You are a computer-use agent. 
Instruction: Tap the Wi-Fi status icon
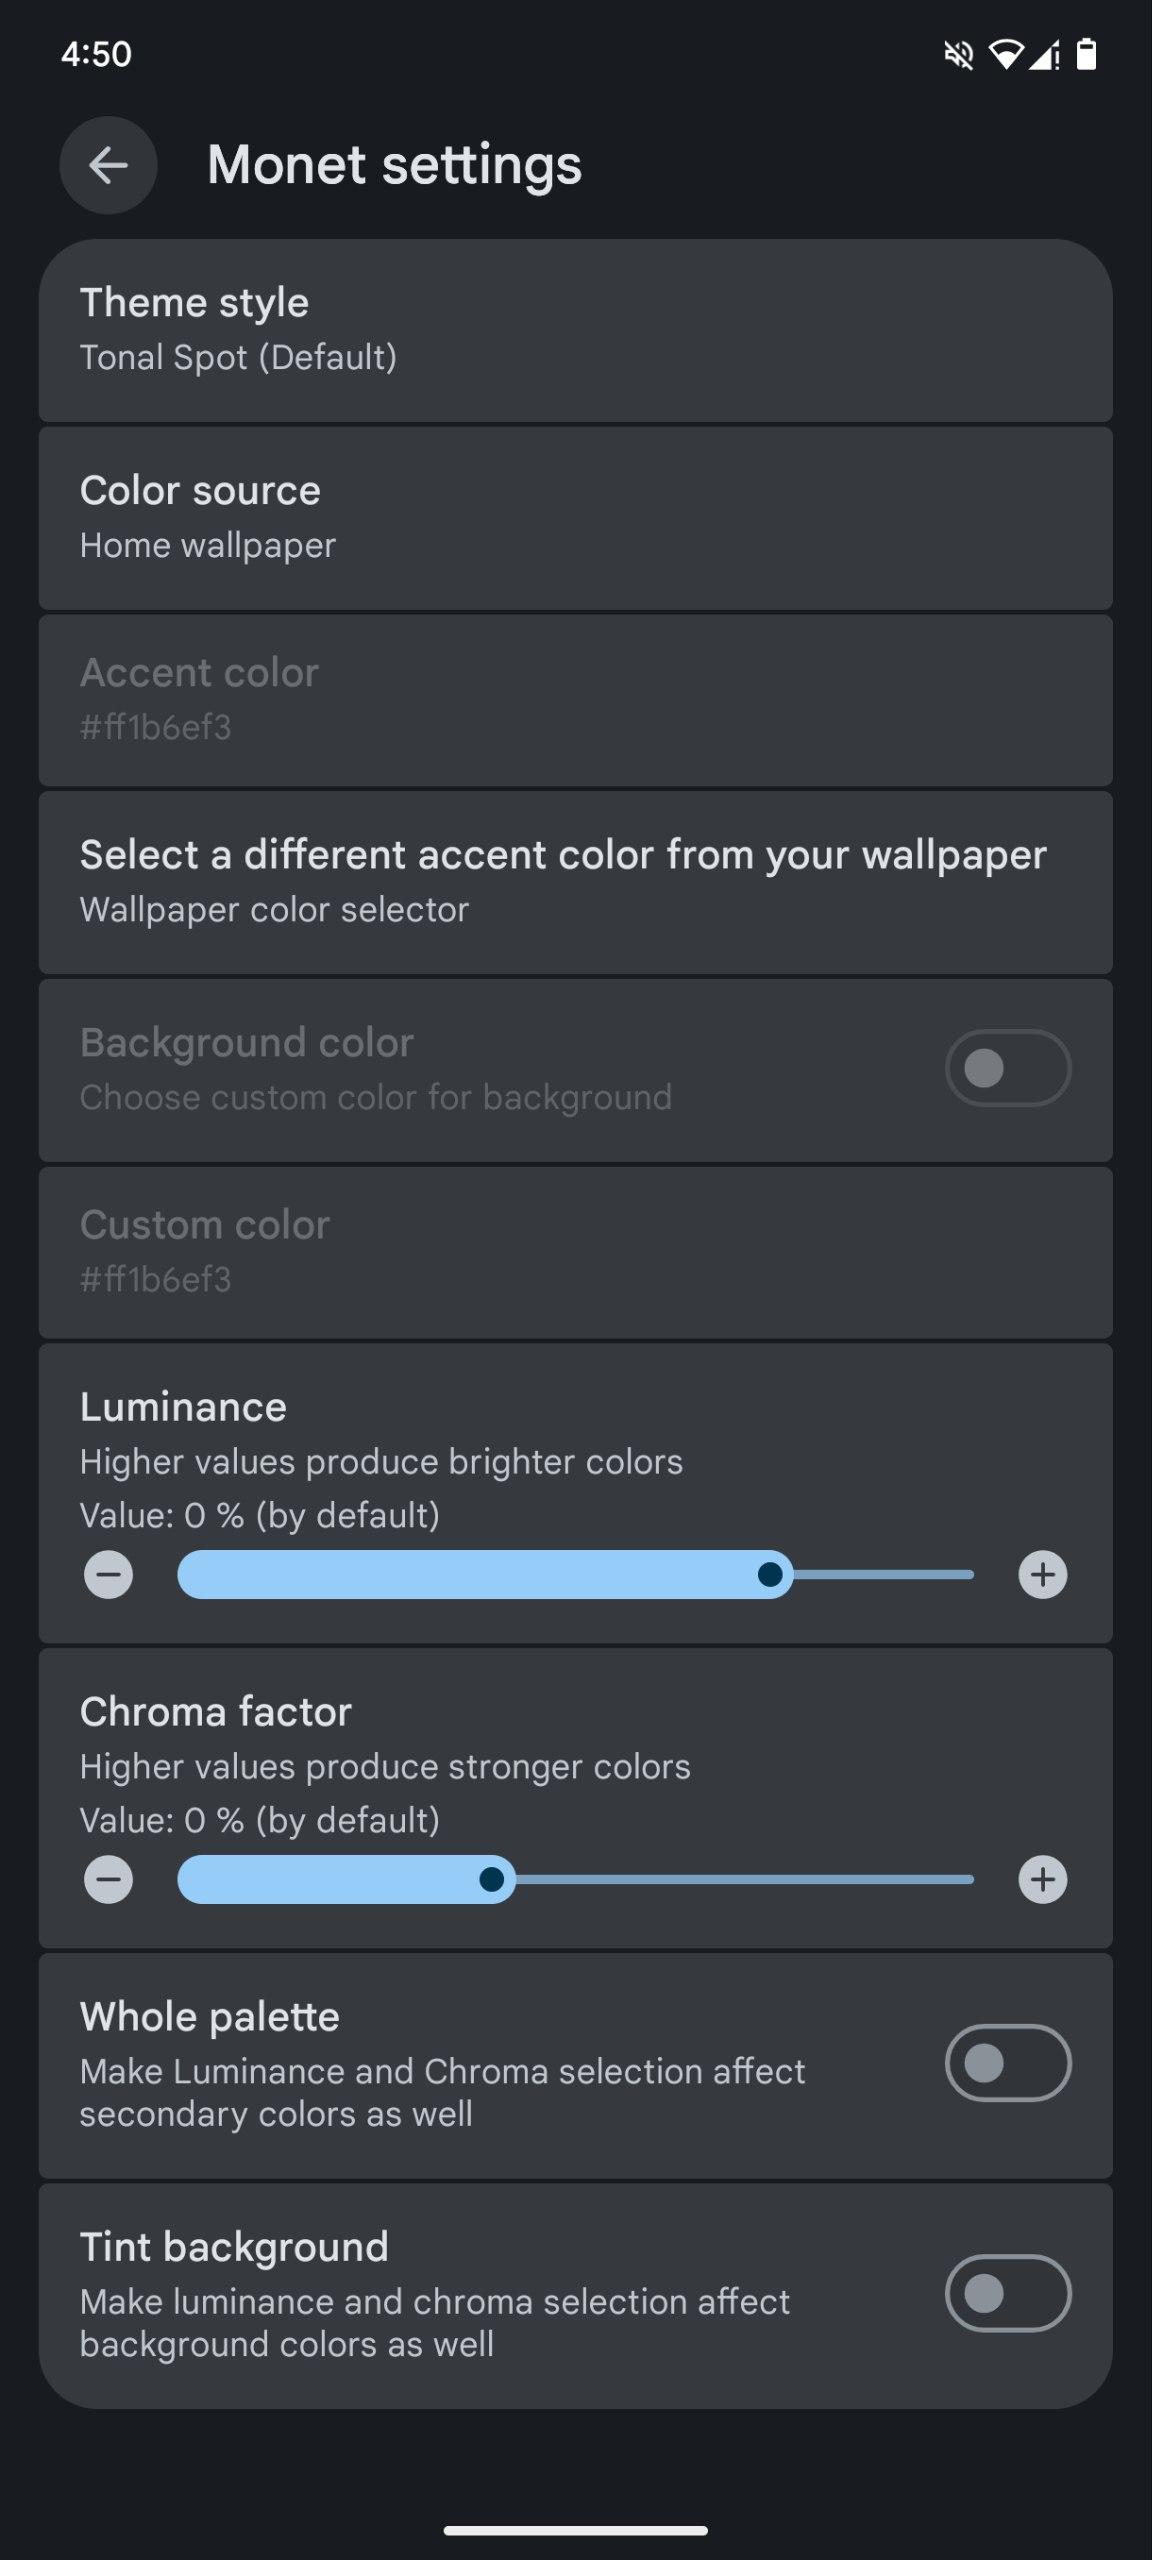[1005, 55]
